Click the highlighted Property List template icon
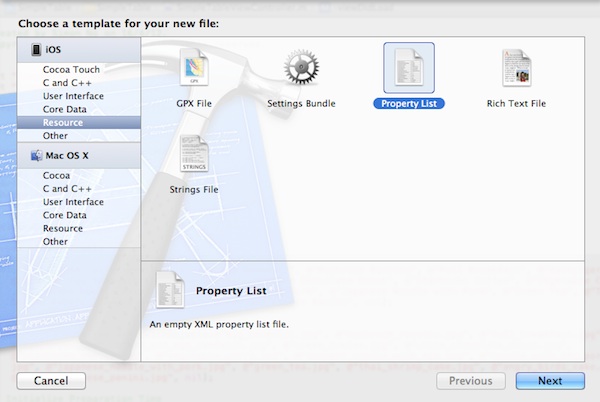 pos(408,69)
